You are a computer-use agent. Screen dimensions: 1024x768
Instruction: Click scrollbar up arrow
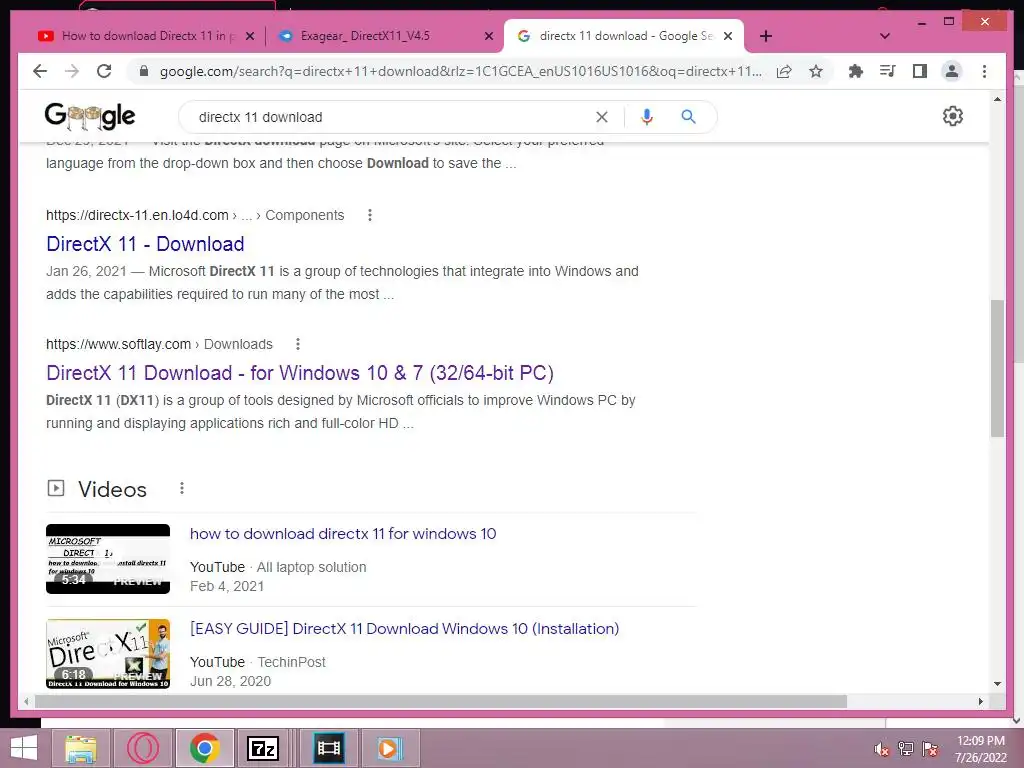(997, 99)
